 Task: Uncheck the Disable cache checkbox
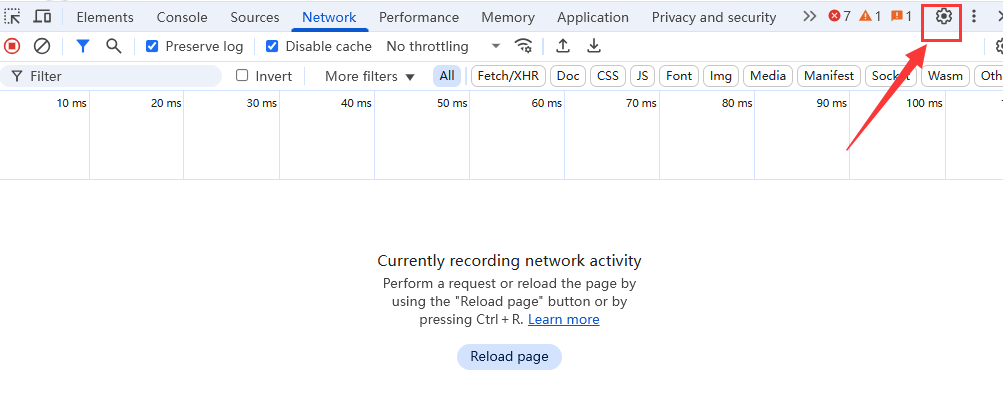(272, 46)
